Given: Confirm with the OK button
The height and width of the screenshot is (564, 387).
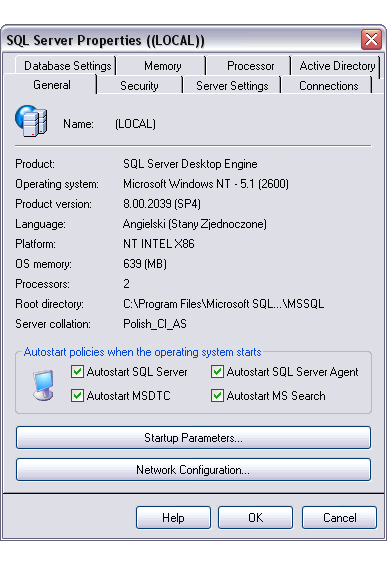Looking at the screenshot, I should click(255, 518).
